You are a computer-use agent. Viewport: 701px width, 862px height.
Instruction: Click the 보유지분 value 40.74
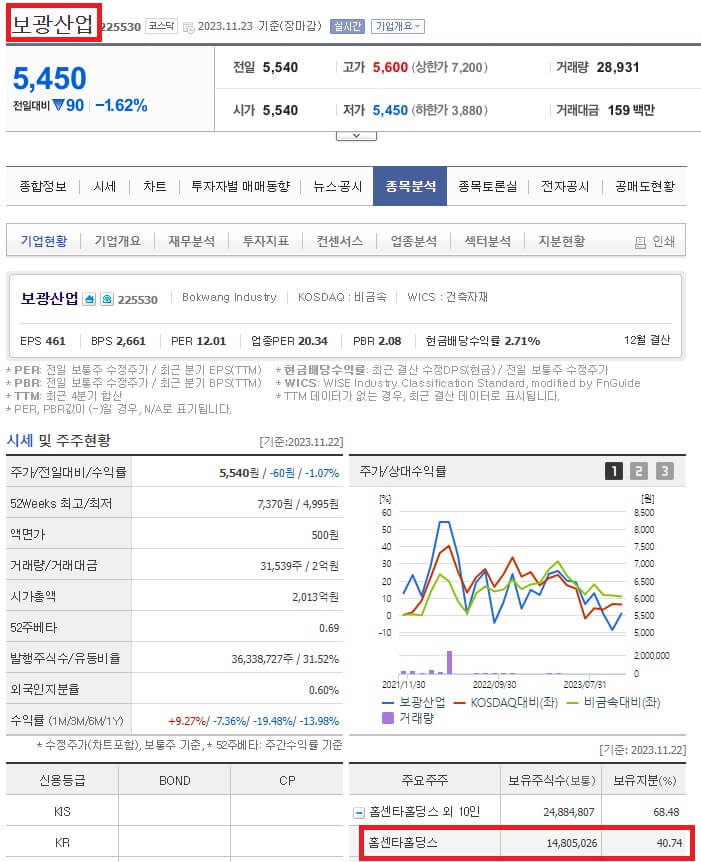click(x=669, y=843)
